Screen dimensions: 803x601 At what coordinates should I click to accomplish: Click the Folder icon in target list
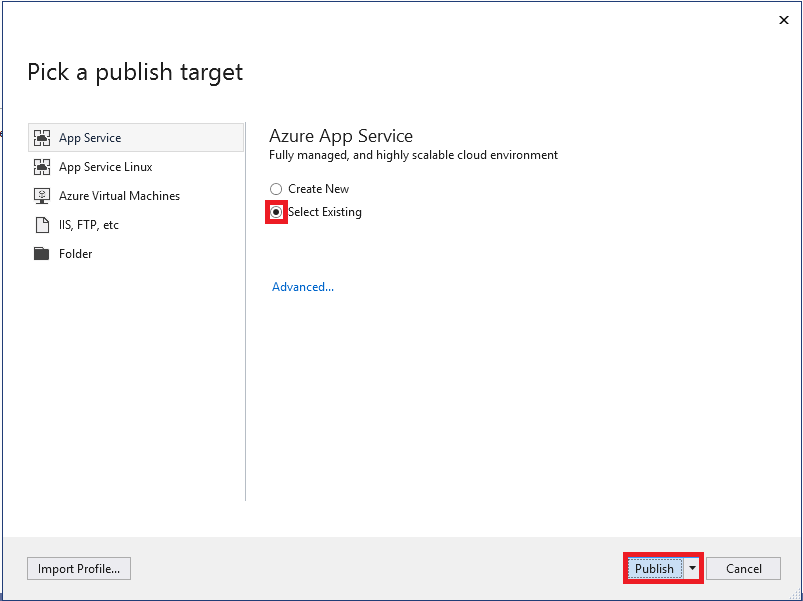[41, 253]
